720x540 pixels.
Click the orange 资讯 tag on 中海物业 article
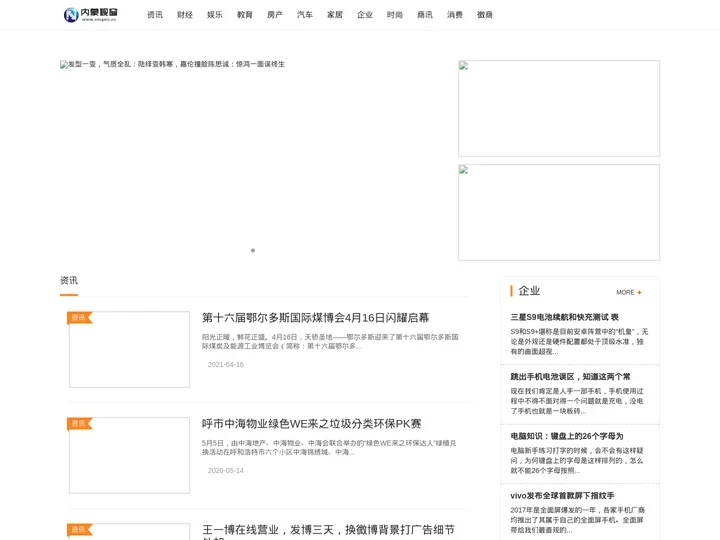click(79, 423)
